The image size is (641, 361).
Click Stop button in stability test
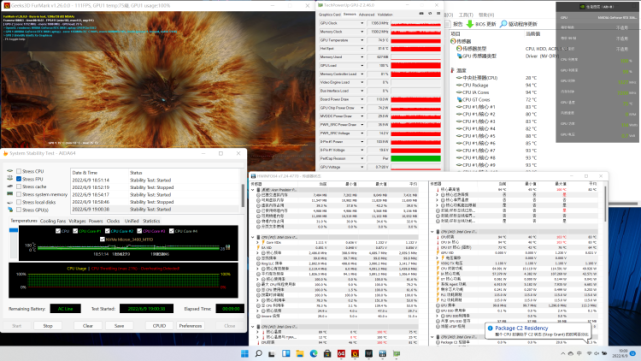[x=48, y=326]
